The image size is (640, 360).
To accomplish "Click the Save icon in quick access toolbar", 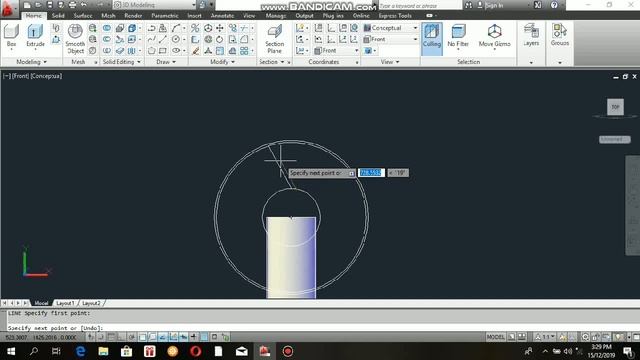I will coord(50,5).
